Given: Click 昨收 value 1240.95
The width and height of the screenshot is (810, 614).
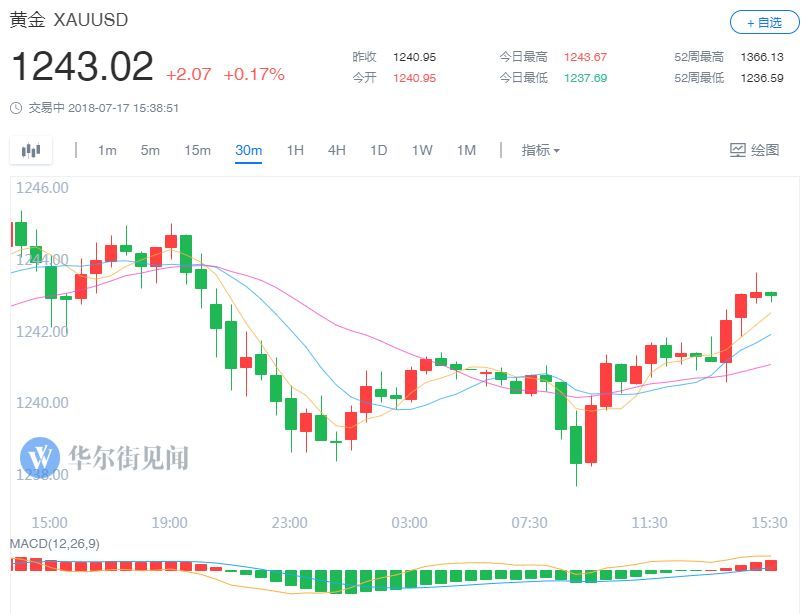Looking at the screenshot, I should [x=414, y=57].
